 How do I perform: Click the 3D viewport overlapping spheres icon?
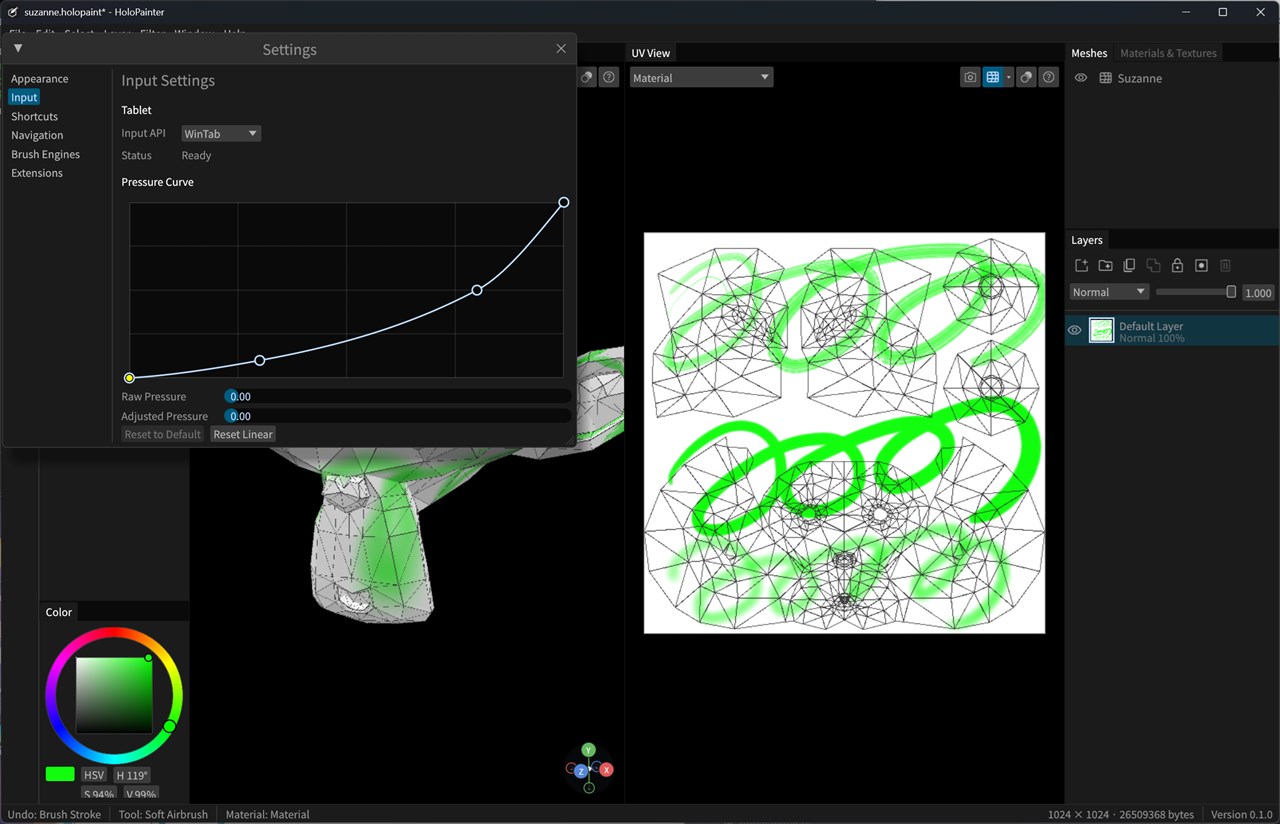tap(587, 77)
